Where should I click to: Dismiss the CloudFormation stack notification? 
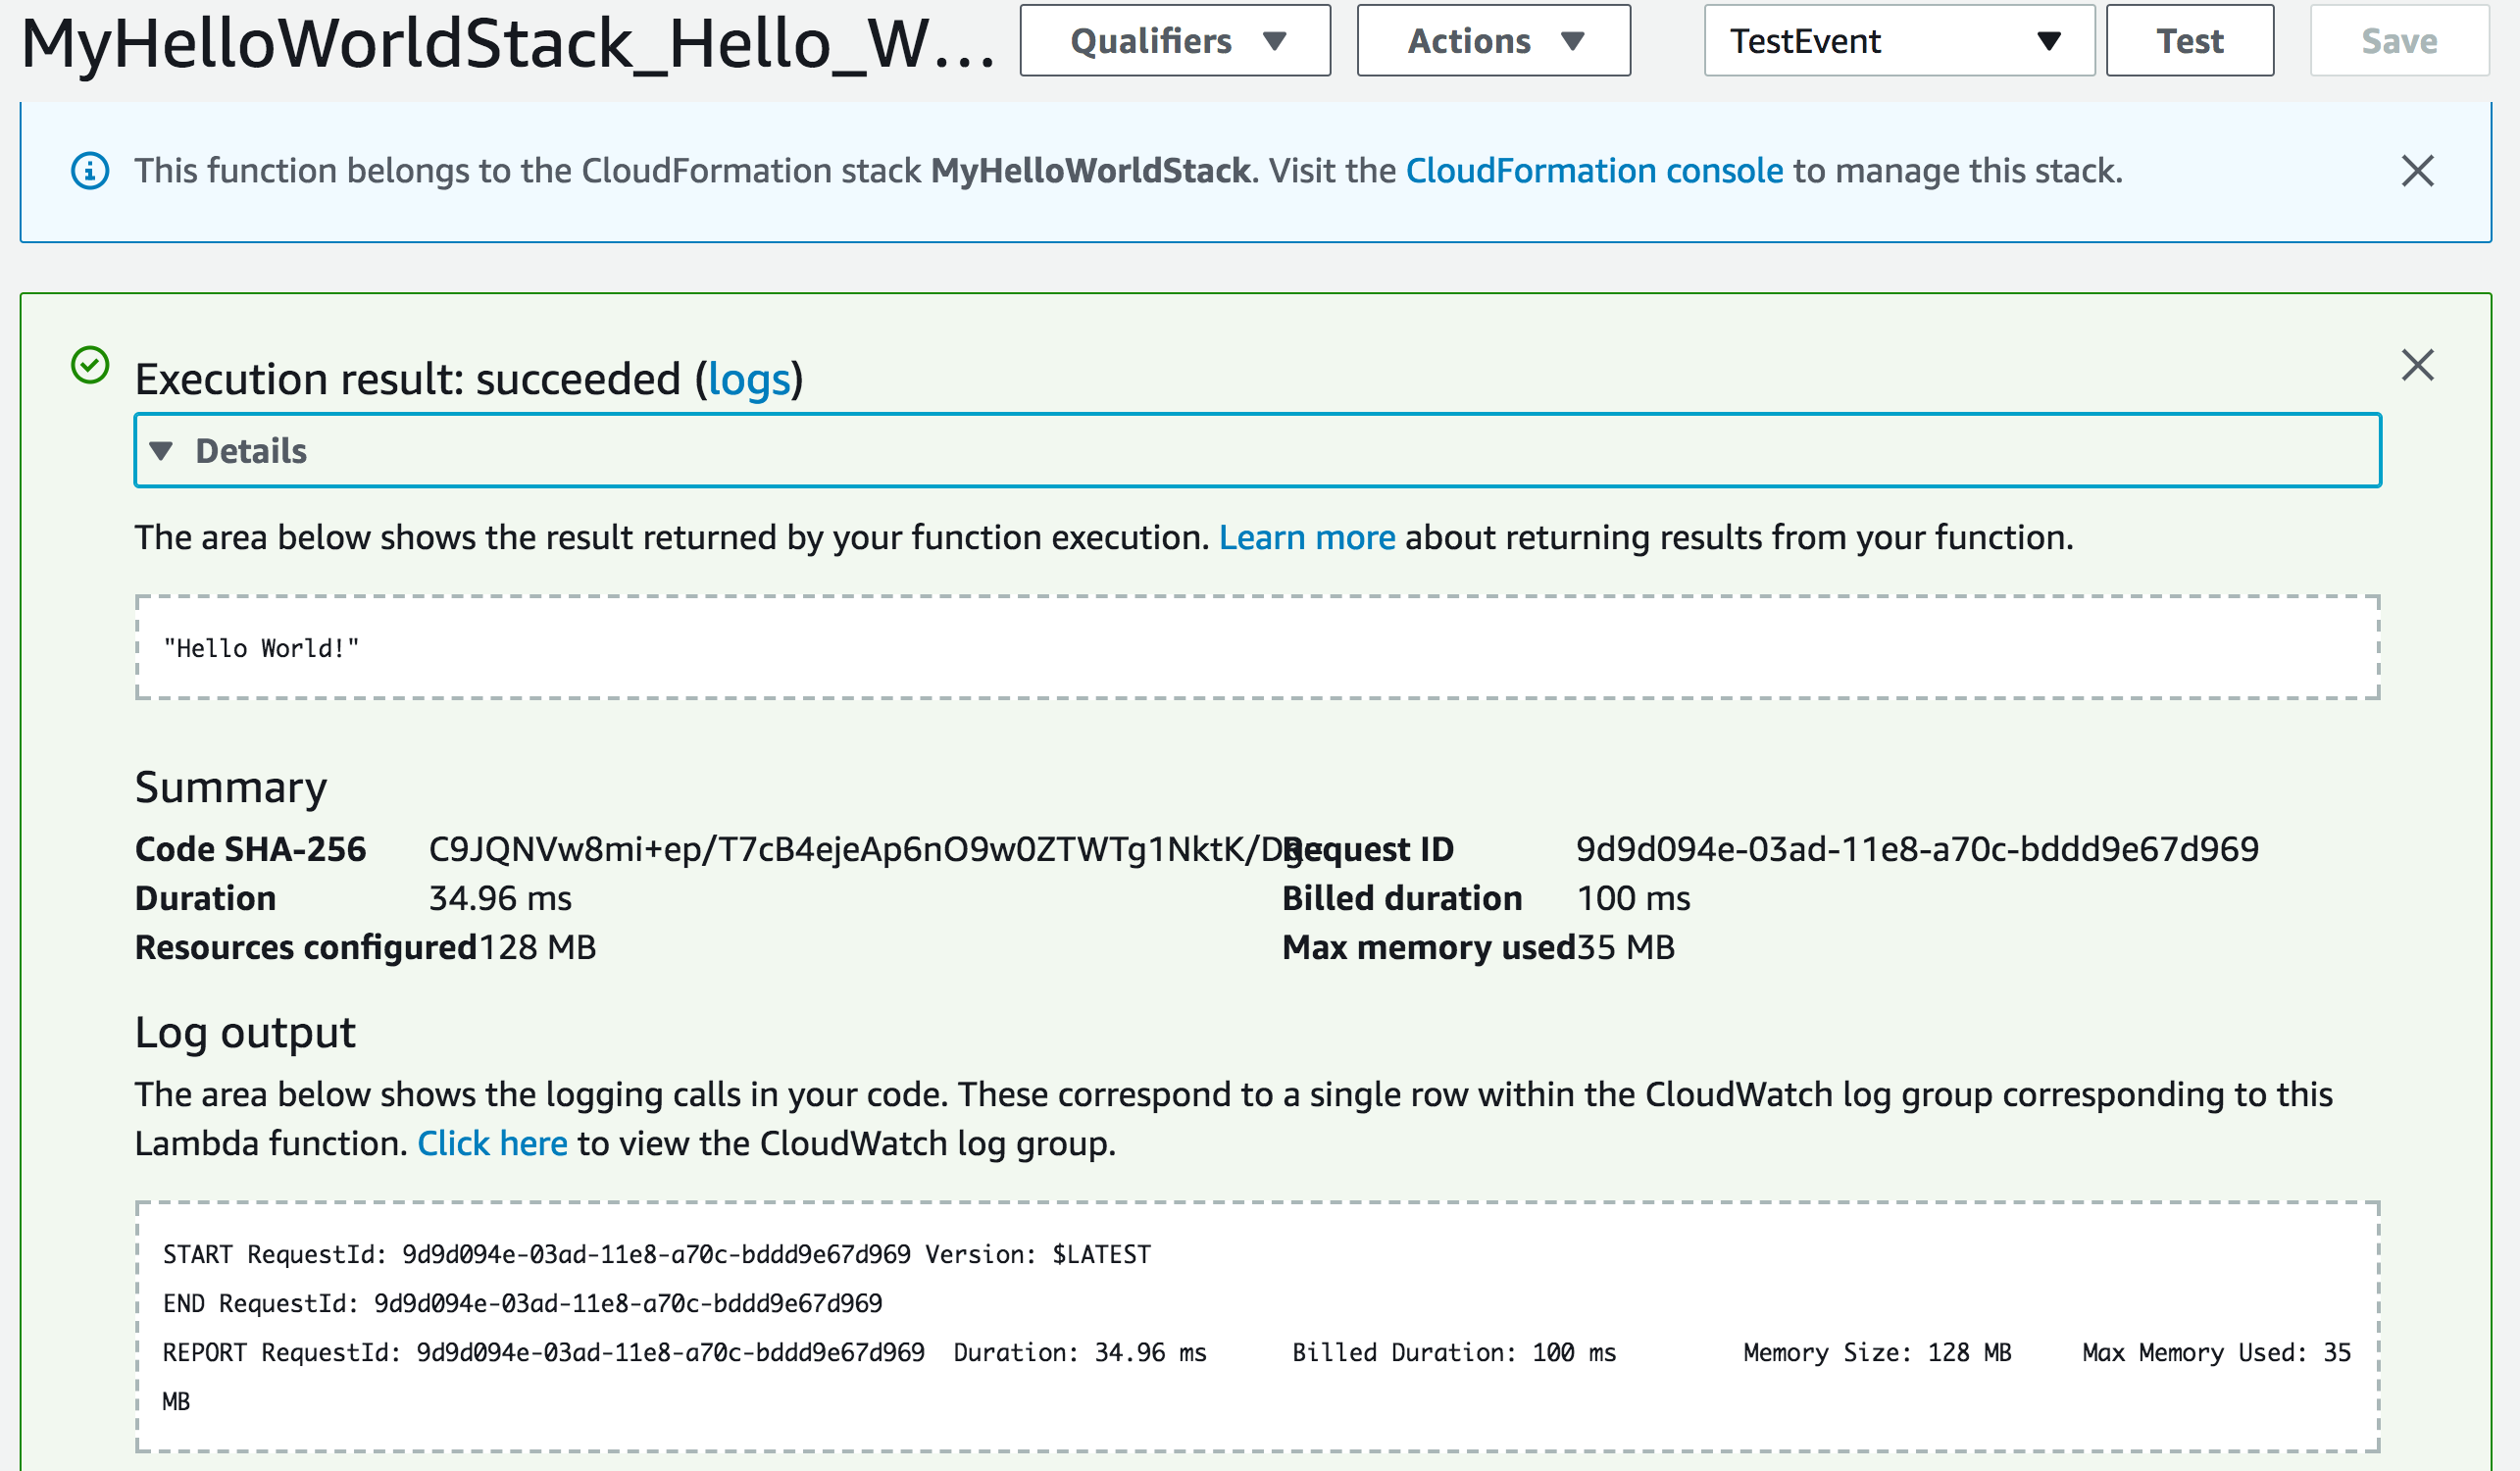(x=2417, y=171)
